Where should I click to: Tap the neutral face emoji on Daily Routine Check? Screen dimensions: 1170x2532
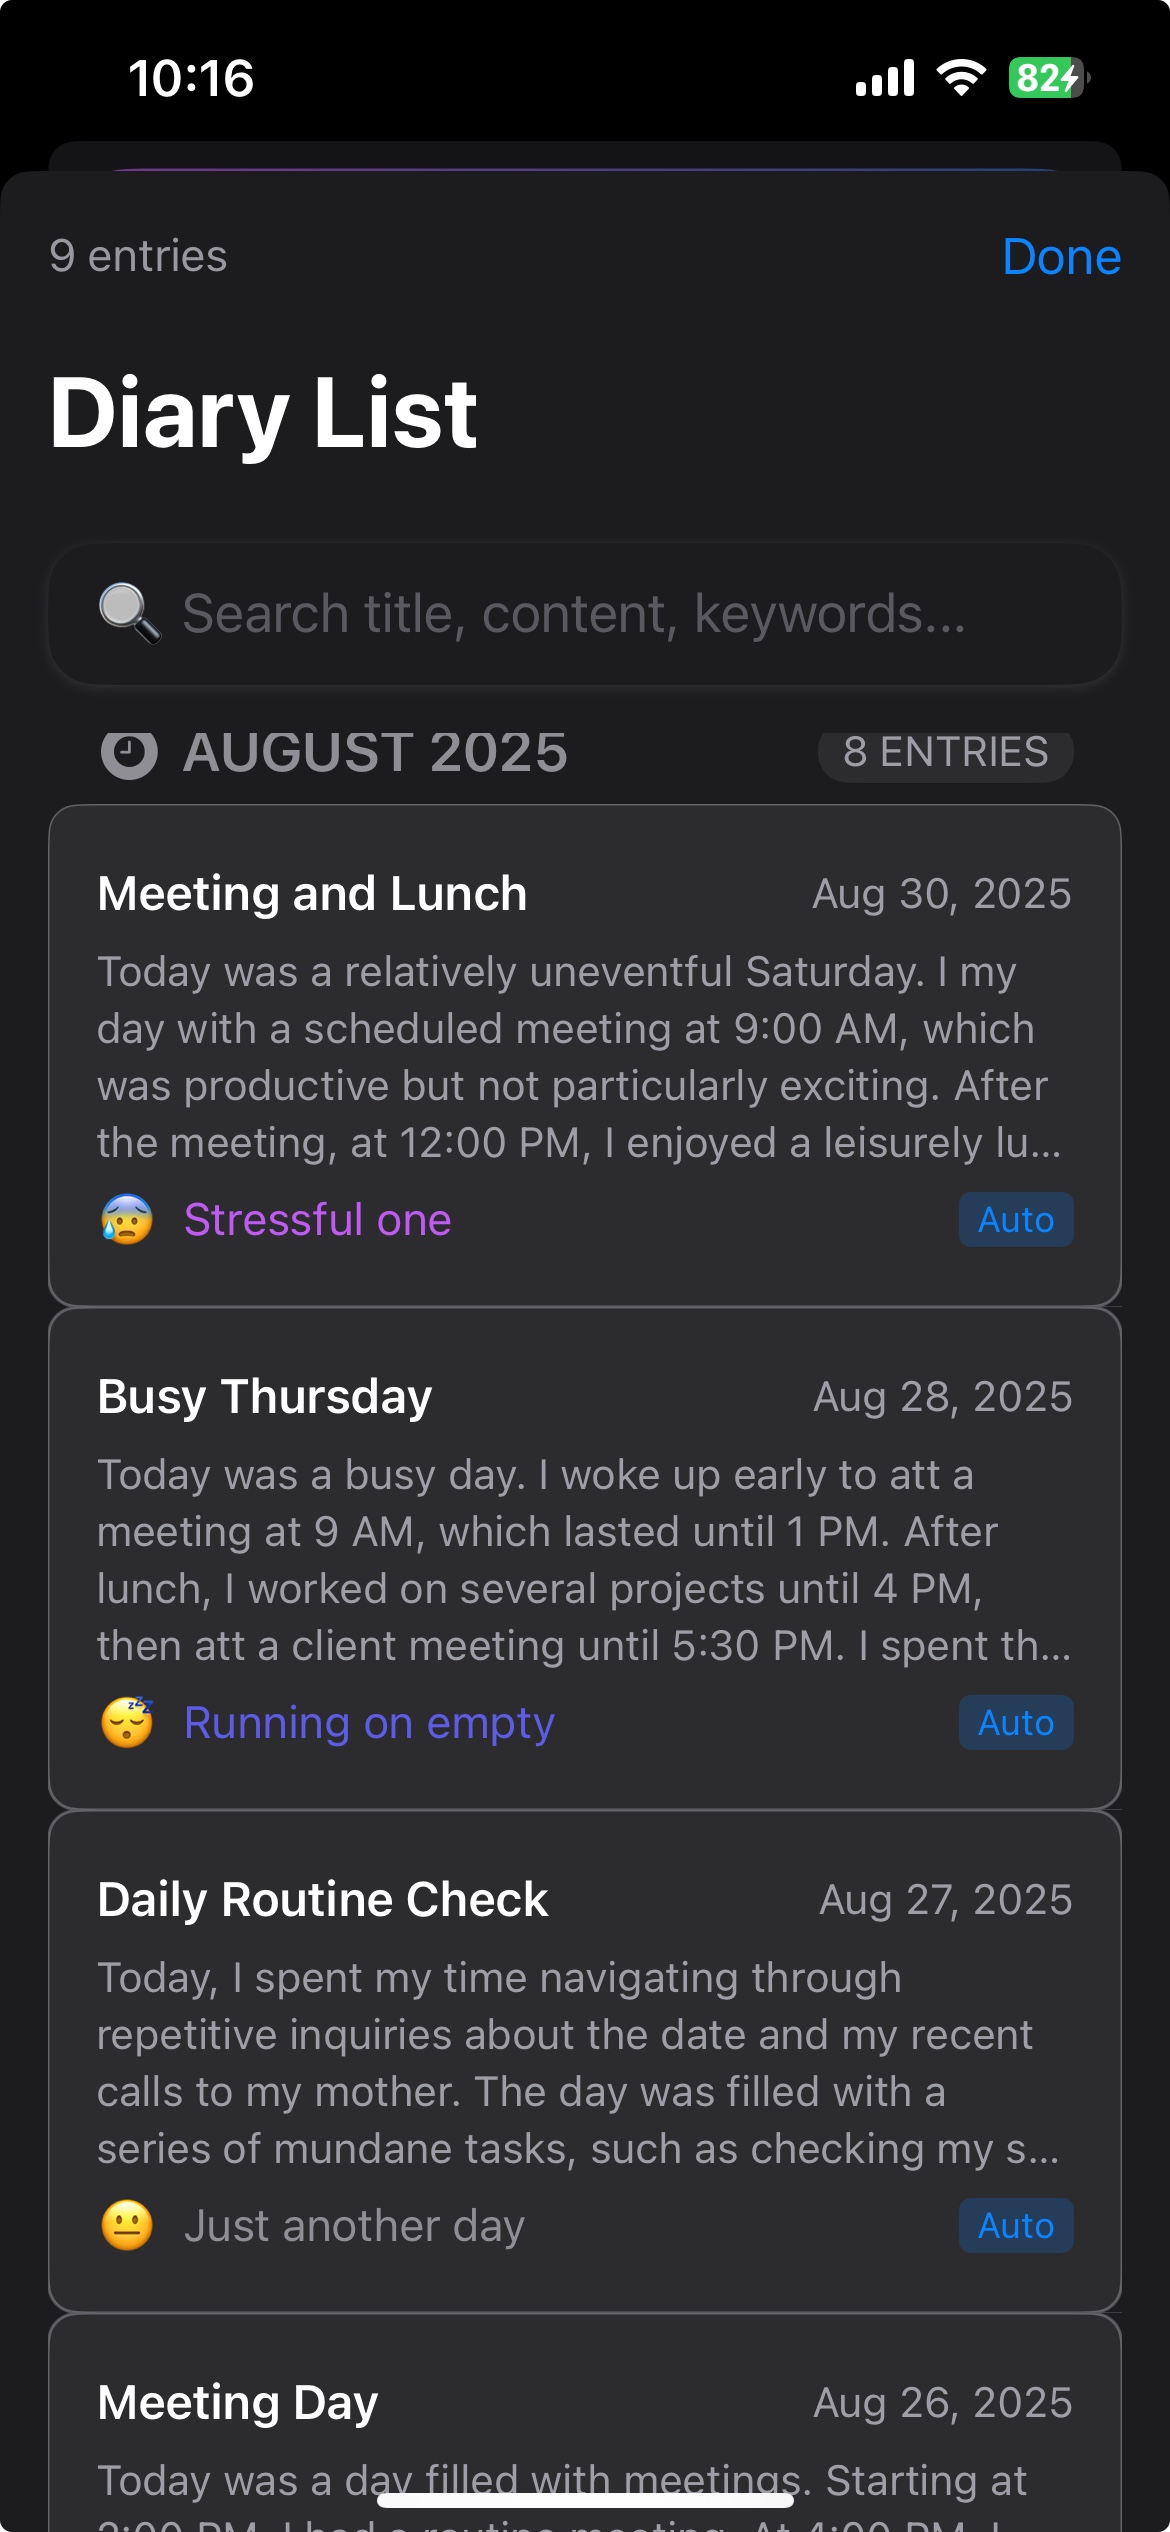pos(127,2226)
